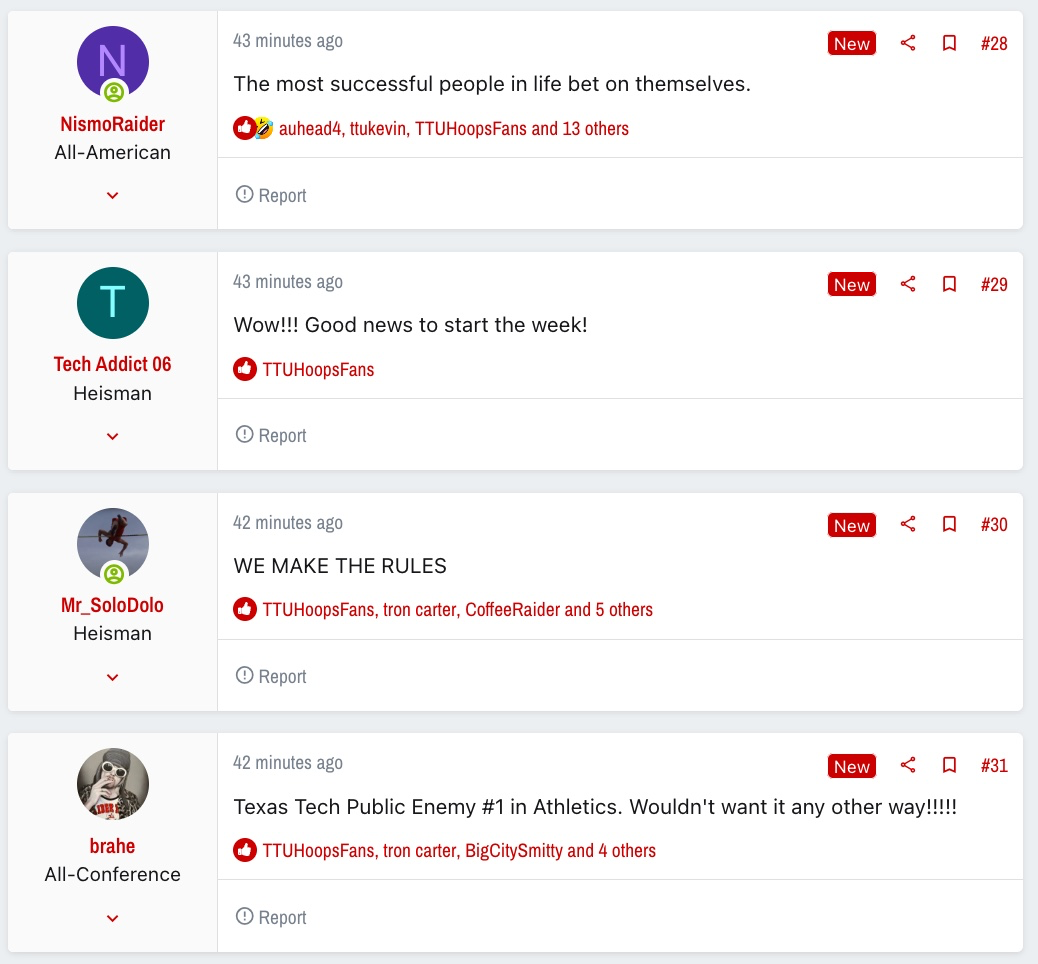Viewport: 1038px width, 964px height.
Task: Bookmark post #31
Action: 949,765
